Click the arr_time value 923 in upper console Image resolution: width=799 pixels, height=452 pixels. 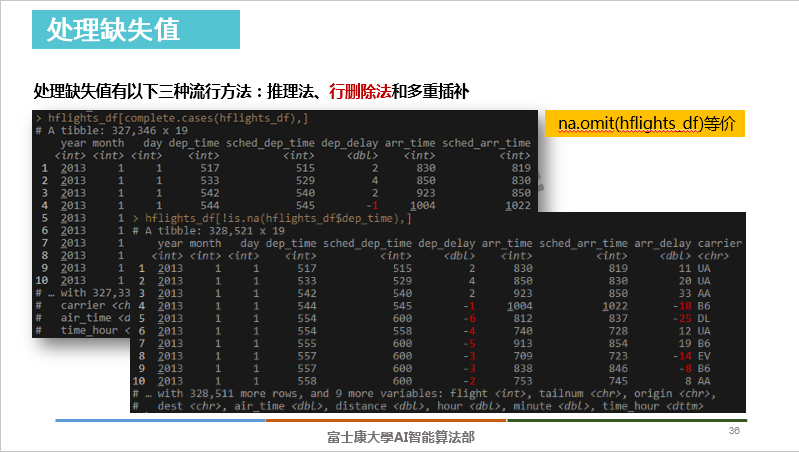tap(425, 193)
